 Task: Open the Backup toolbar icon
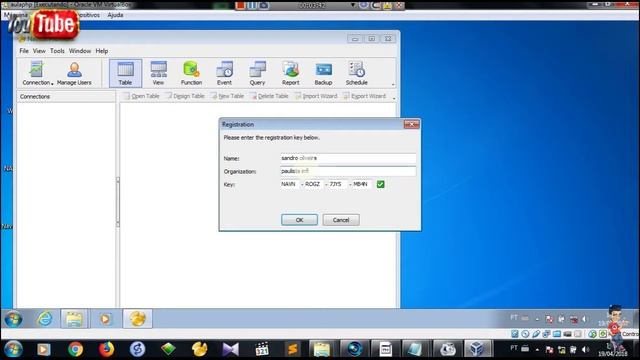click(323, 73)
